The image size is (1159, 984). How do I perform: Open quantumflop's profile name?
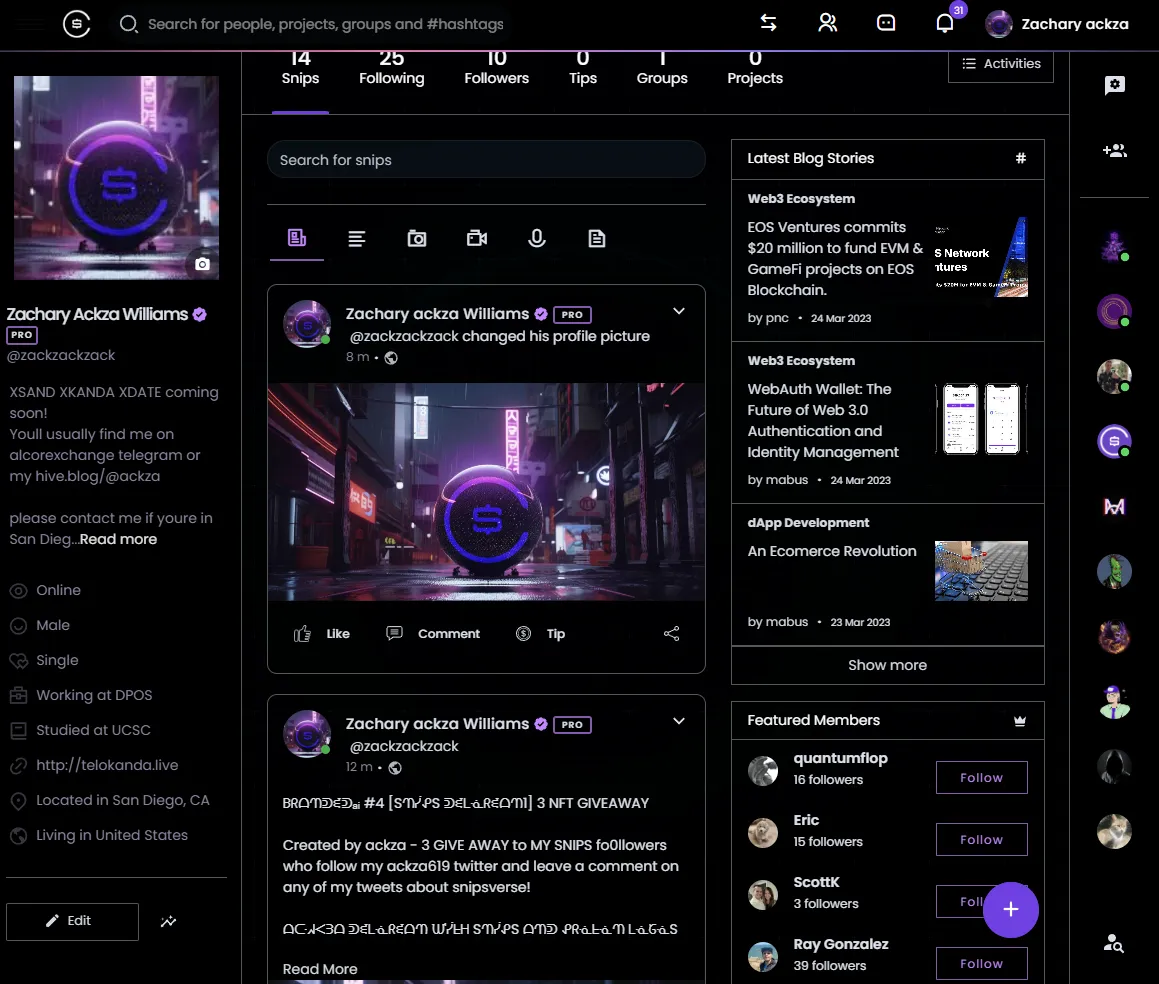[x=840, y=758]
